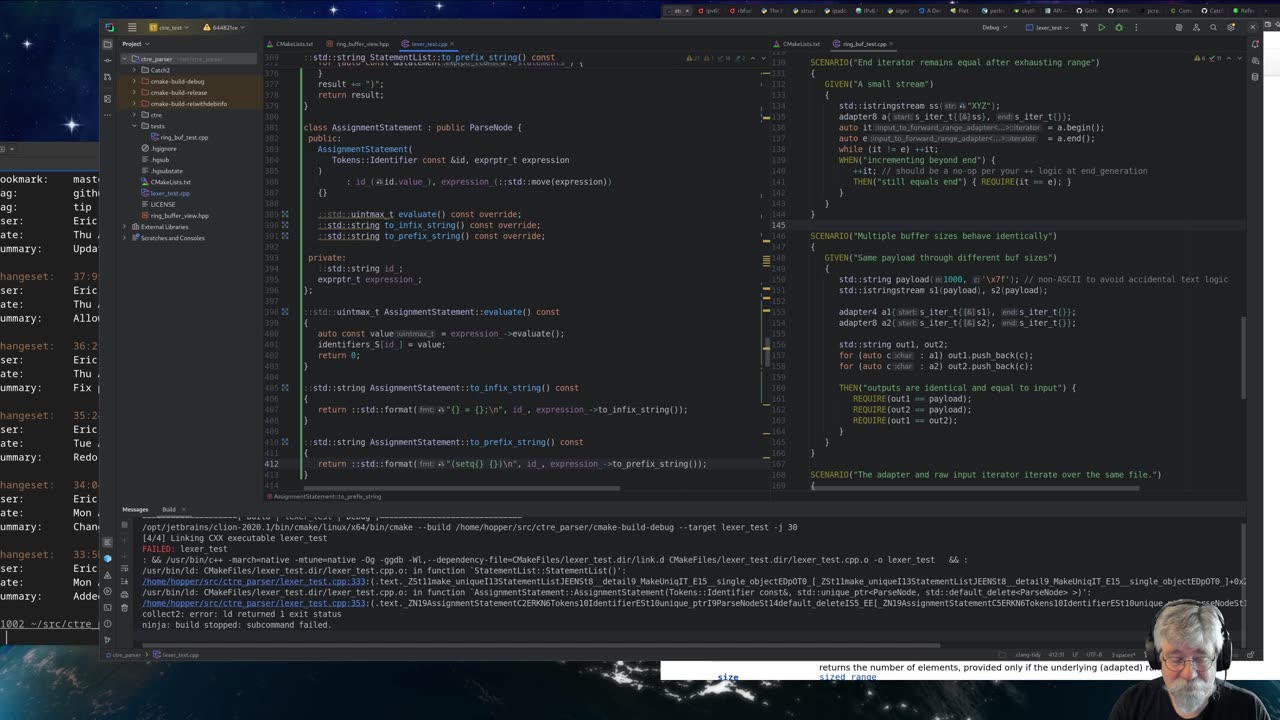Viewport: 1280px width, 720px height.
Task: Open the lexer_test run configuration dropdown
Action: 1047,28
